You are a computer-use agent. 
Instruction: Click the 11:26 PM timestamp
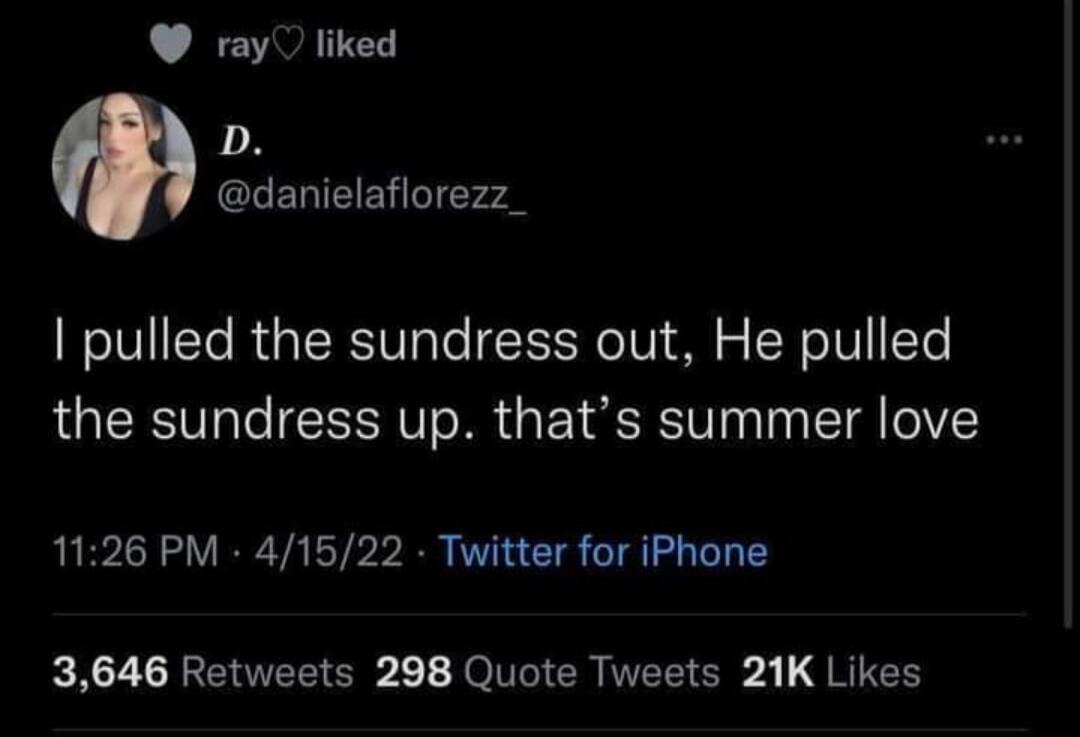pyautogui.click(x=135, y=552)
